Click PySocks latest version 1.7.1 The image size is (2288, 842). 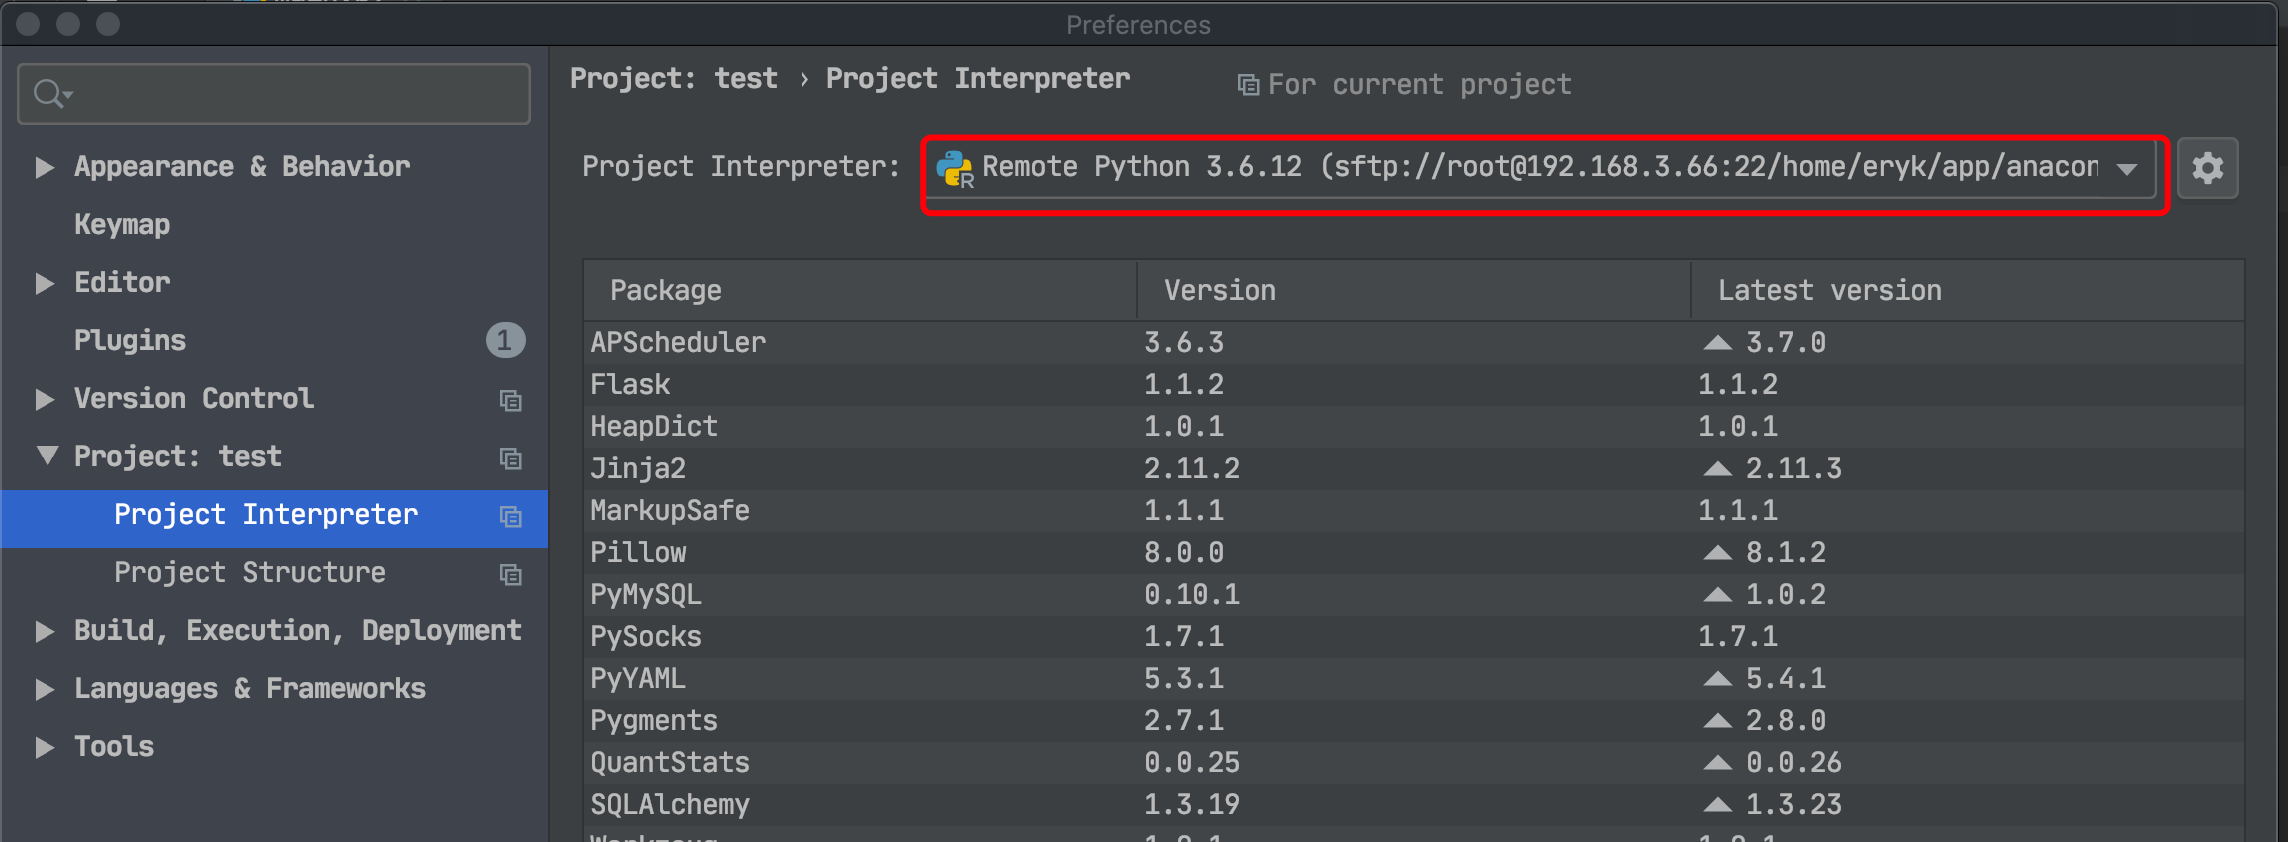tap(1738, 637)
